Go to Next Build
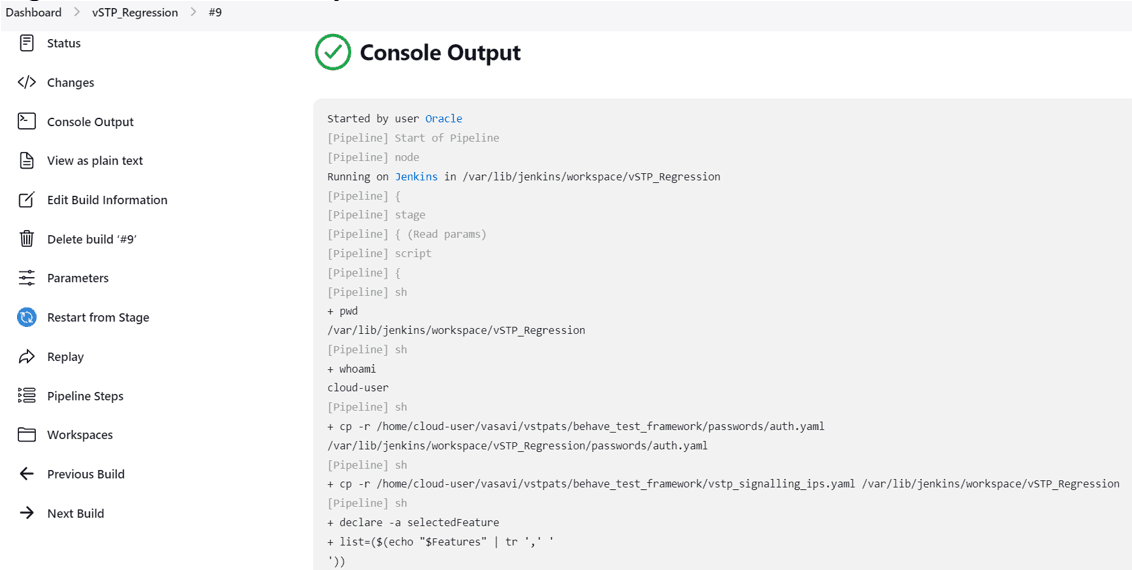Image resolution: width=1132 pixels, height=570 pixels. pos(75,513)
